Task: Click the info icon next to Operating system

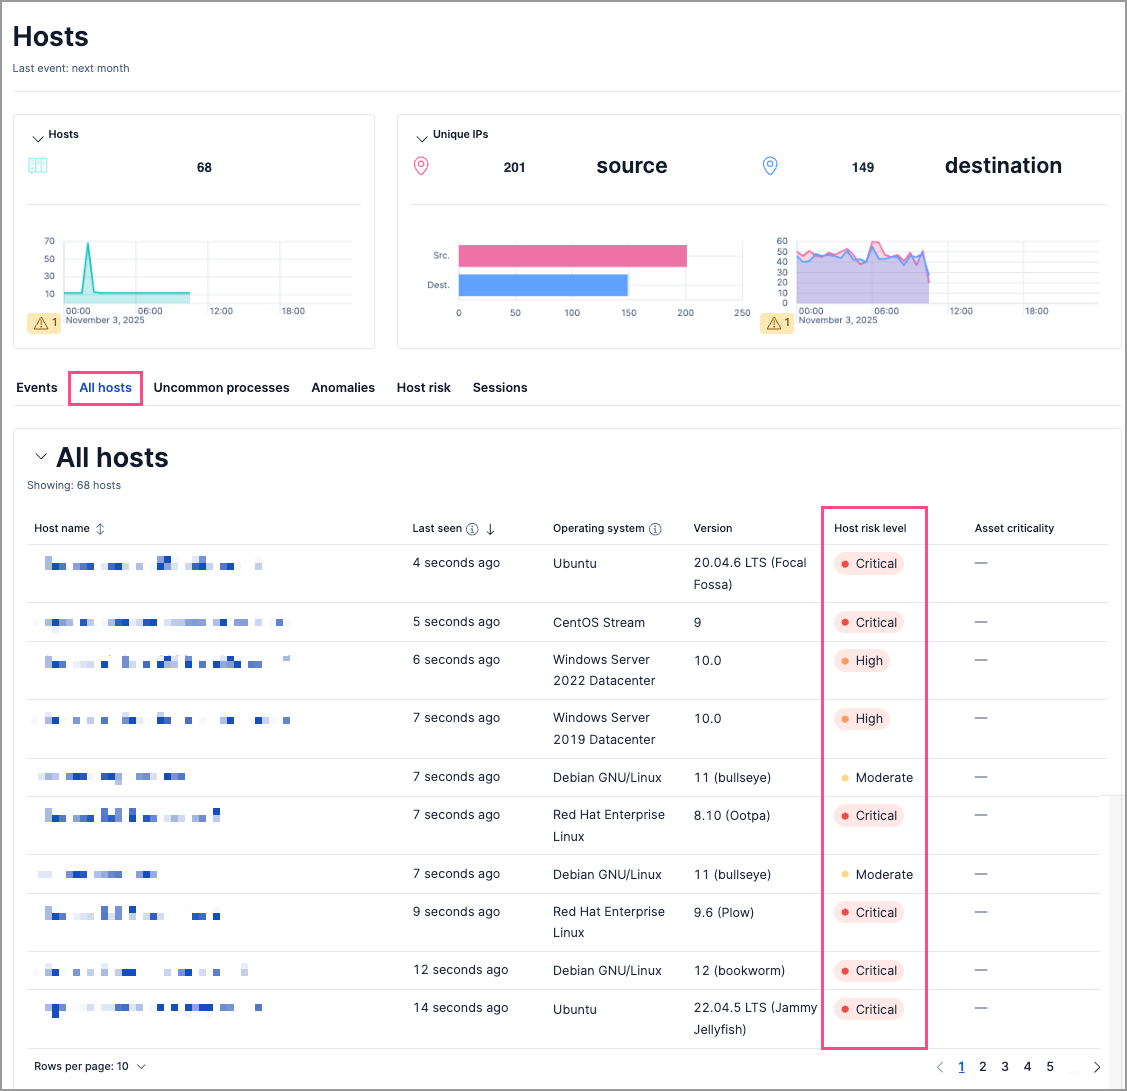Action: (x=656, y=528)
